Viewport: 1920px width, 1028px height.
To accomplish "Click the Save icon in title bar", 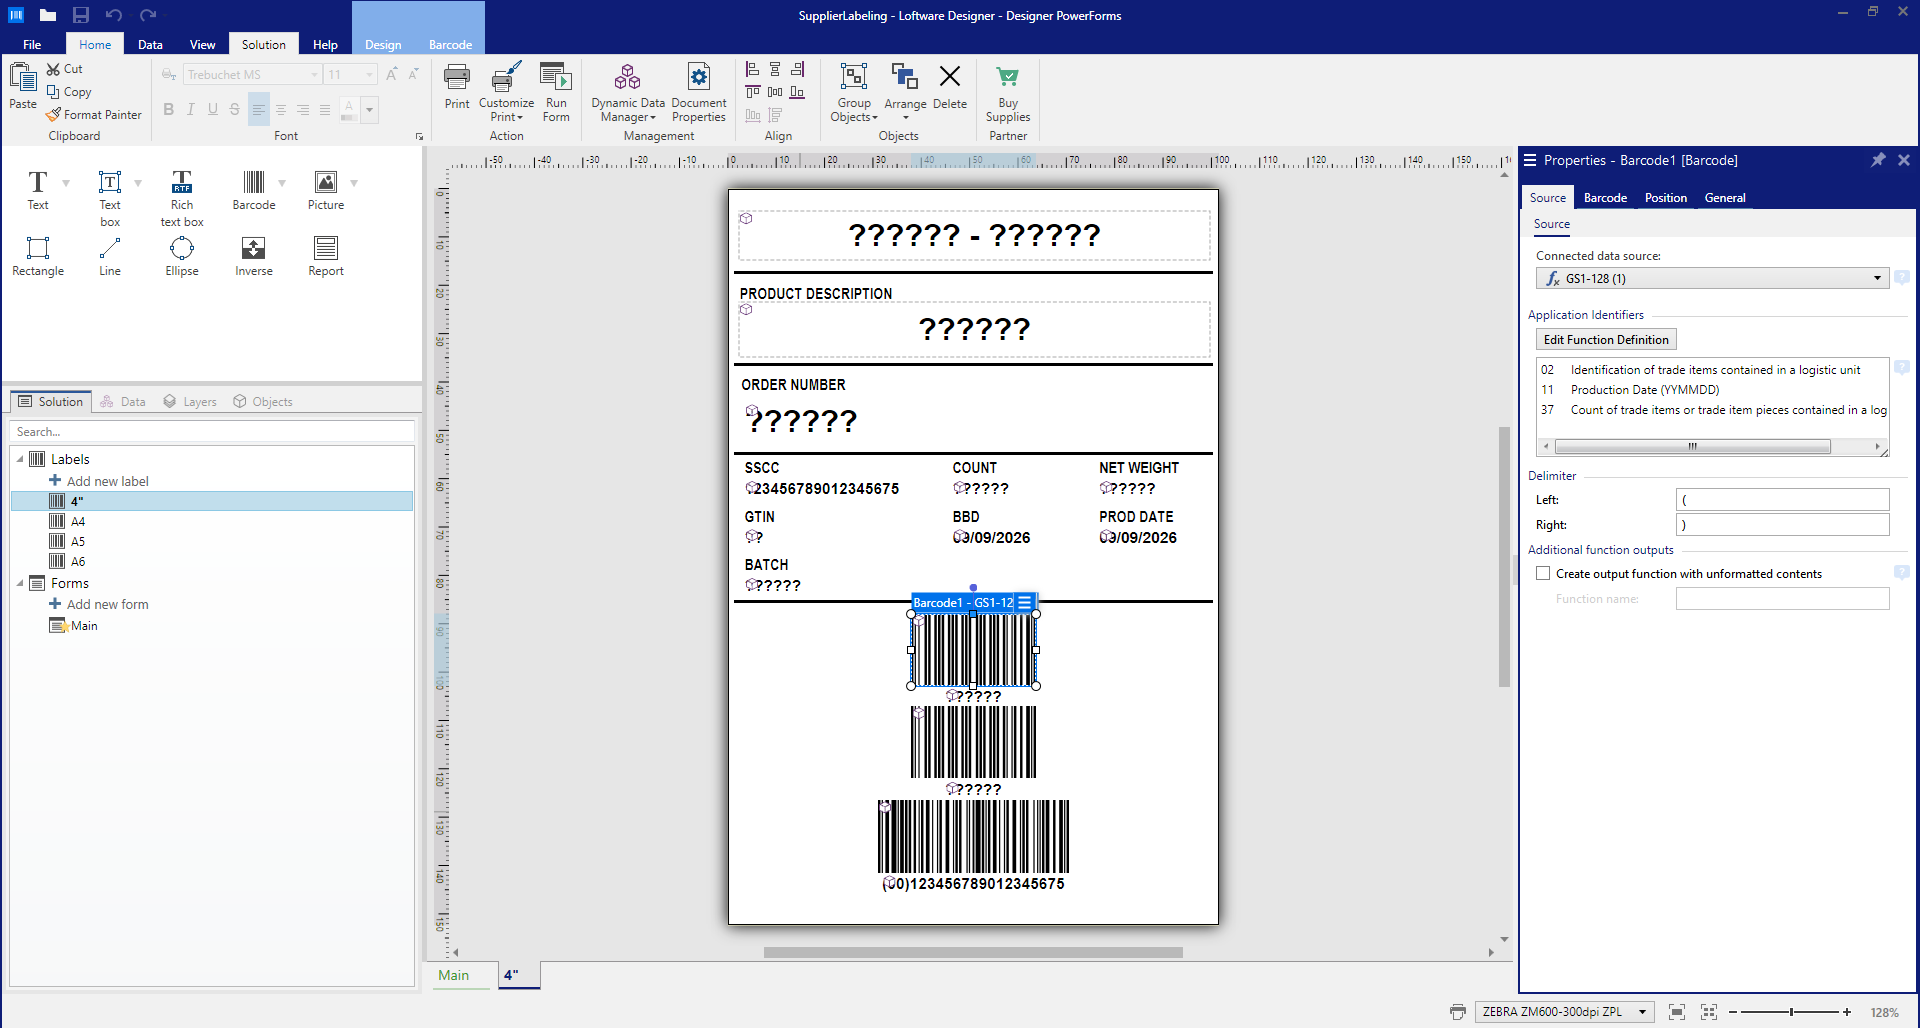I will coord(81,15).
